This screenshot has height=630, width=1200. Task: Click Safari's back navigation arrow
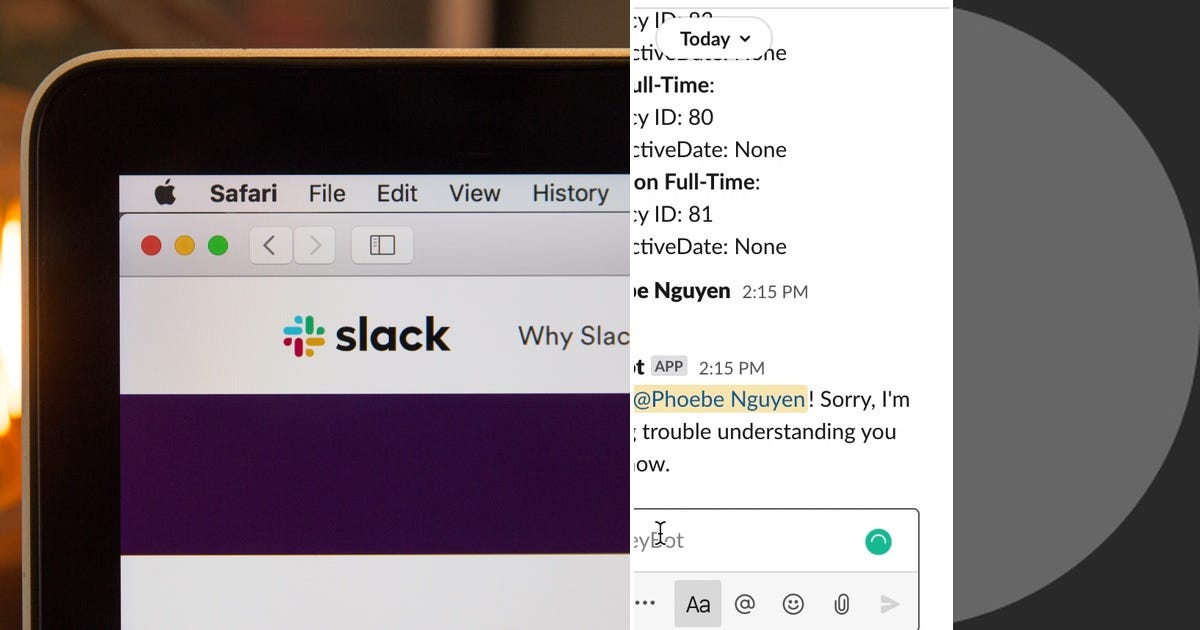pyautogui.click(x=270, y=245)
